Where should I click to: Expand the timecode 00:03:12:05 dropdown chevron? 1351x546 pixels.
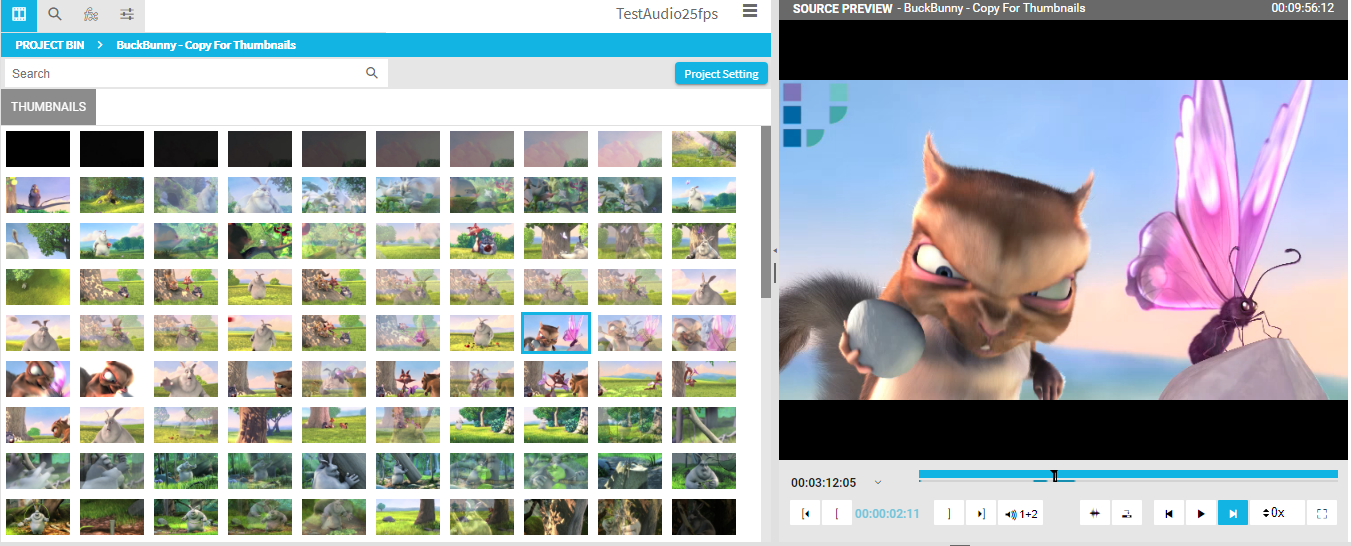tap(878, 483)
